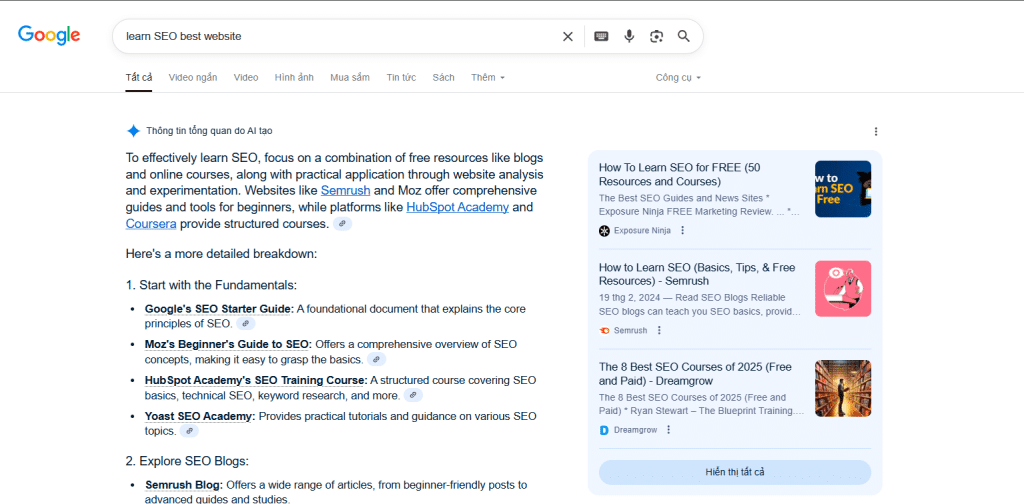
Task: Click source link chip after Yoast SEO Academy
Action: click(x=189, y=431)
